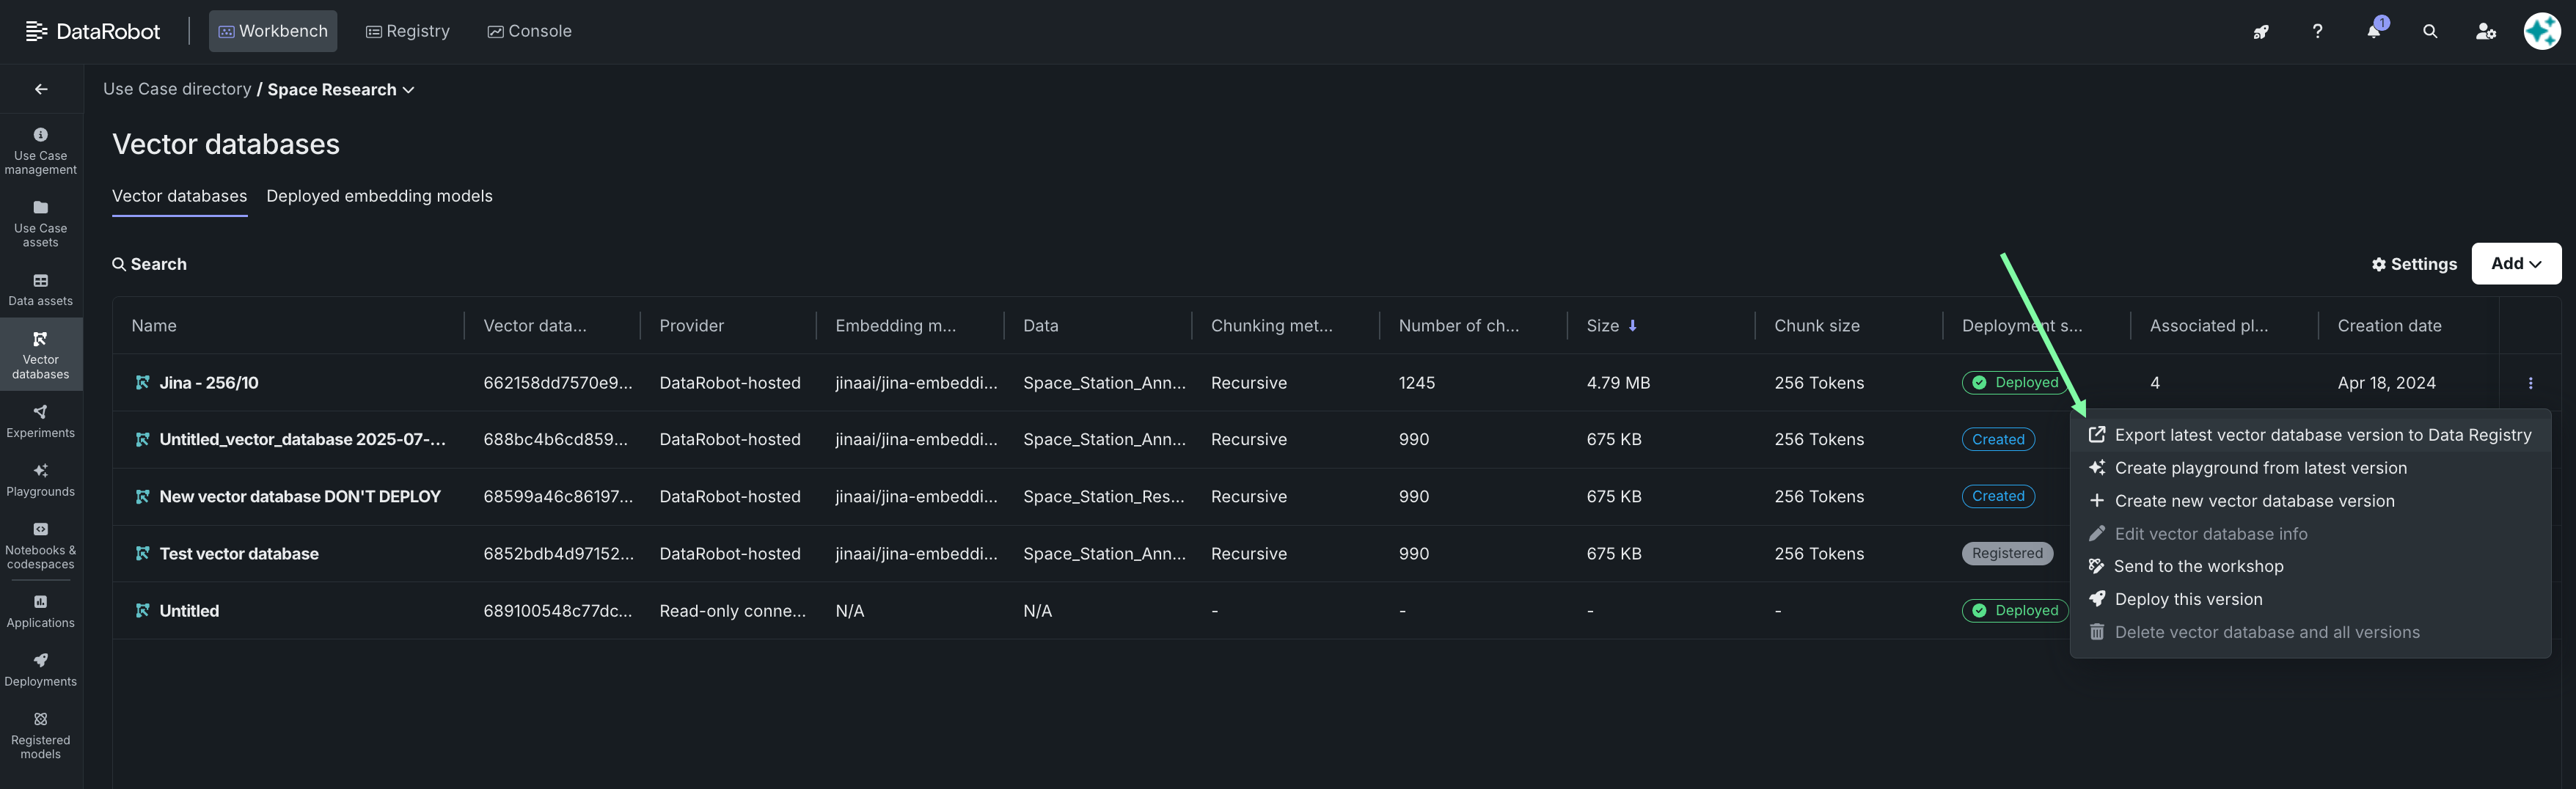The image size is (2576, 789).
Task: Open the Data assets sidebar item
Action: tap(40, 289)
